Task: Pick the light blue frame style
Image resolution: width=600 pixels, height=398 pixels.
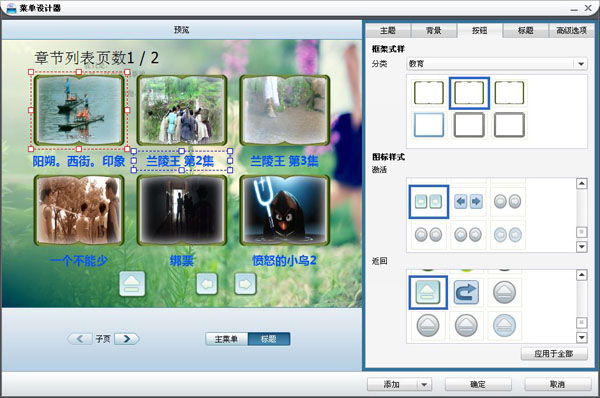Action: (429, 125)
